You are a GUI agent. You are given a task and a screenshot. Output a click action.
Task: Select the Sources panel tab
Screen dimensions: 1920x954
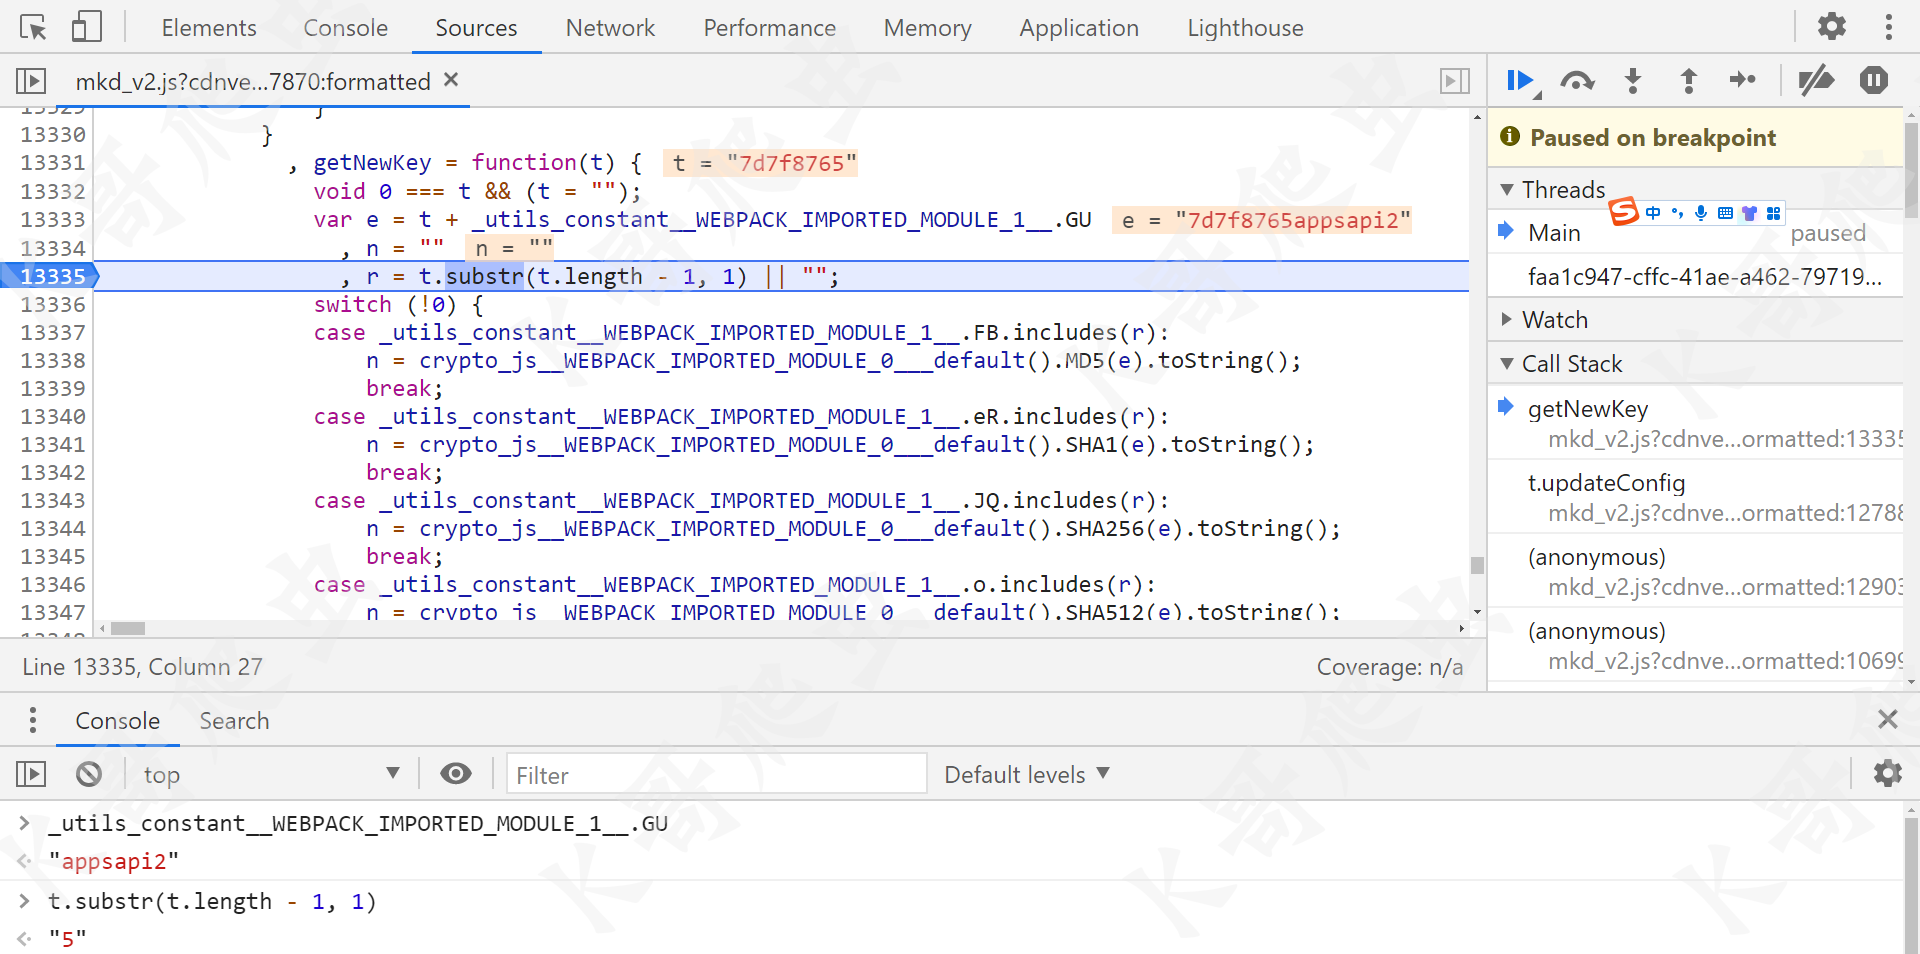coord(476,28)
